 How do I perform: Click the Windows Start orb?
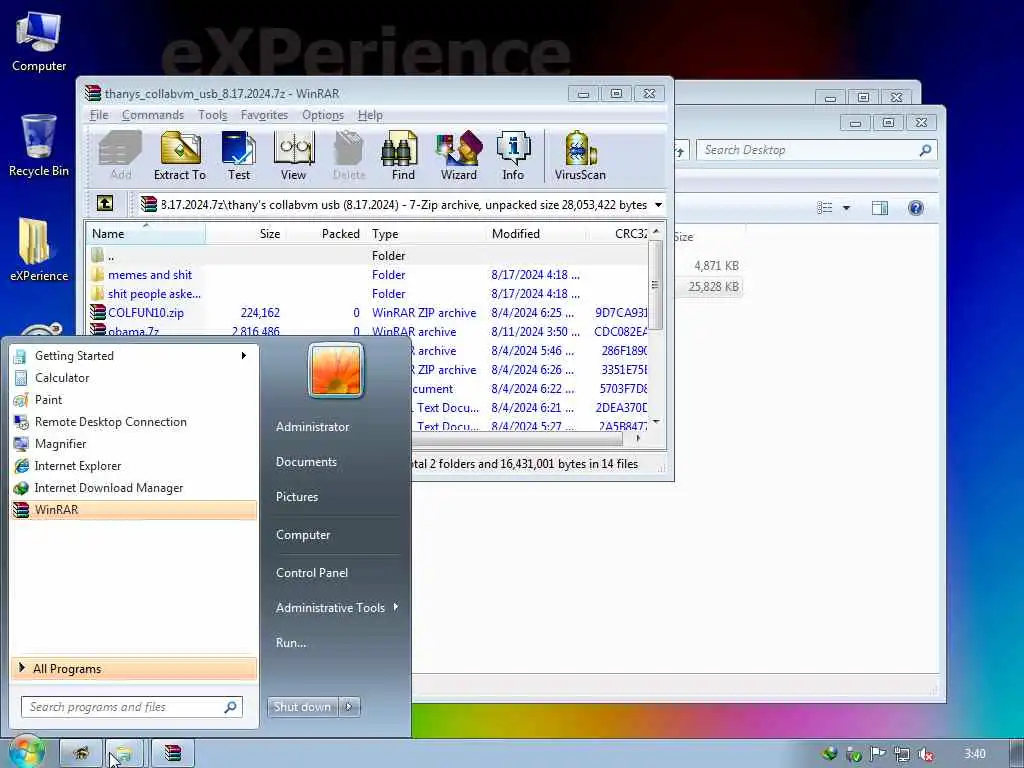(x=25, y=751)
